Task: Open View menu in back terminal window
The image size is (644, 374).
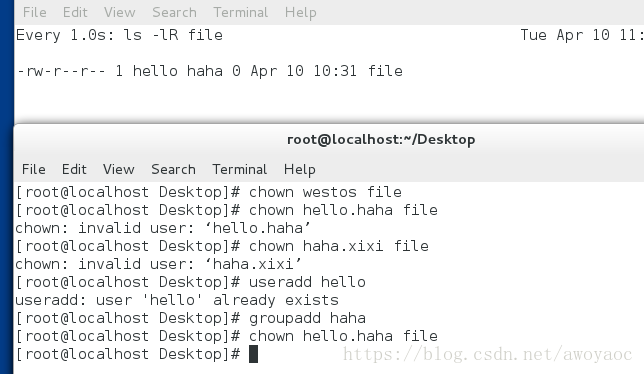Action: (x=119, y=12)
